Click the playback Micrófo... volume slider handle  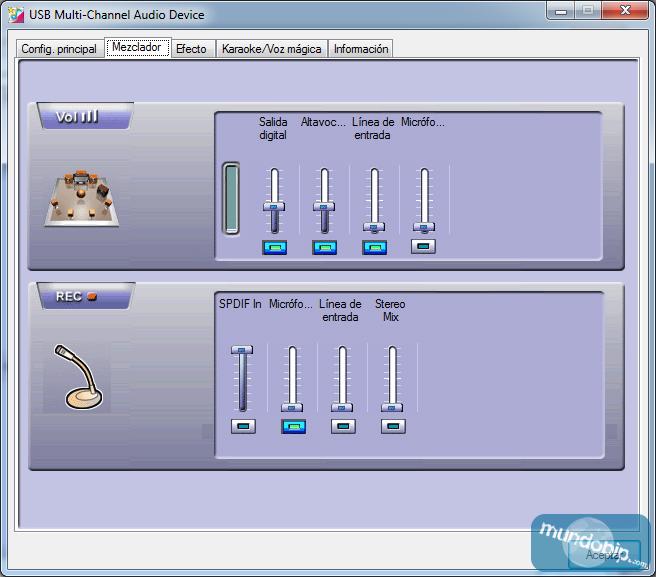coord(424,227)
